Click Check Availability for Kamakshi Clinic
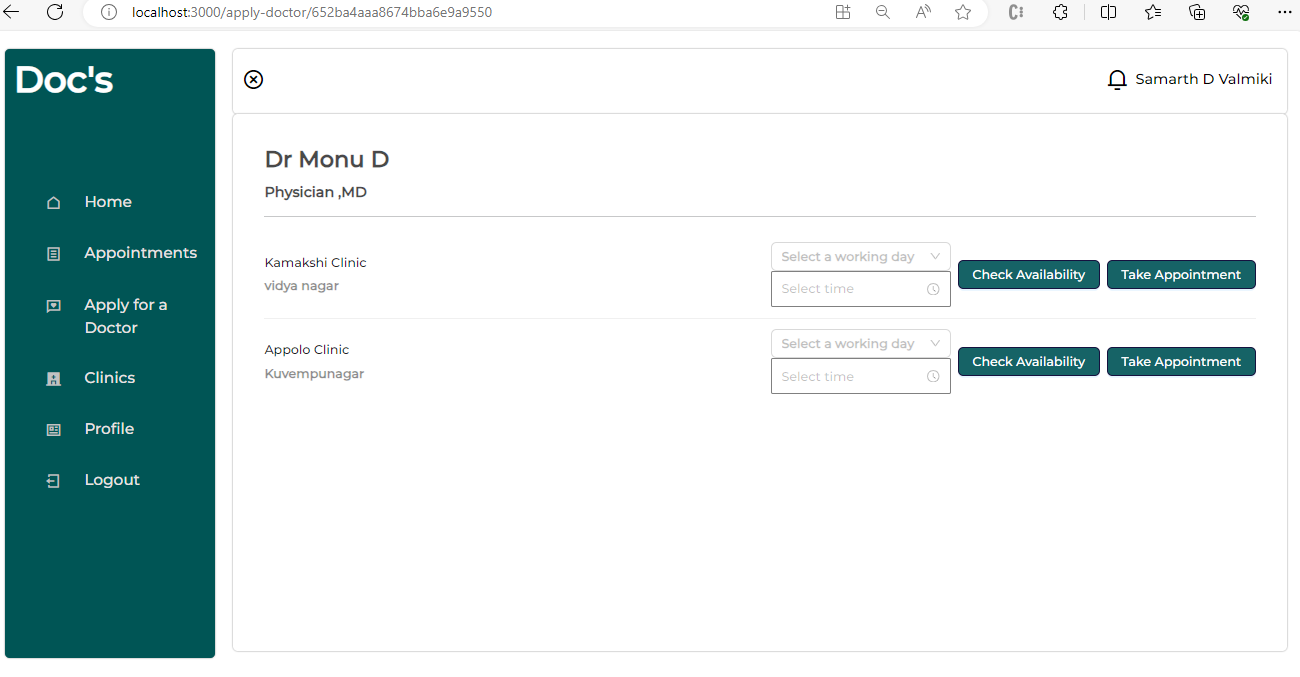 (x=1028, y=274)
